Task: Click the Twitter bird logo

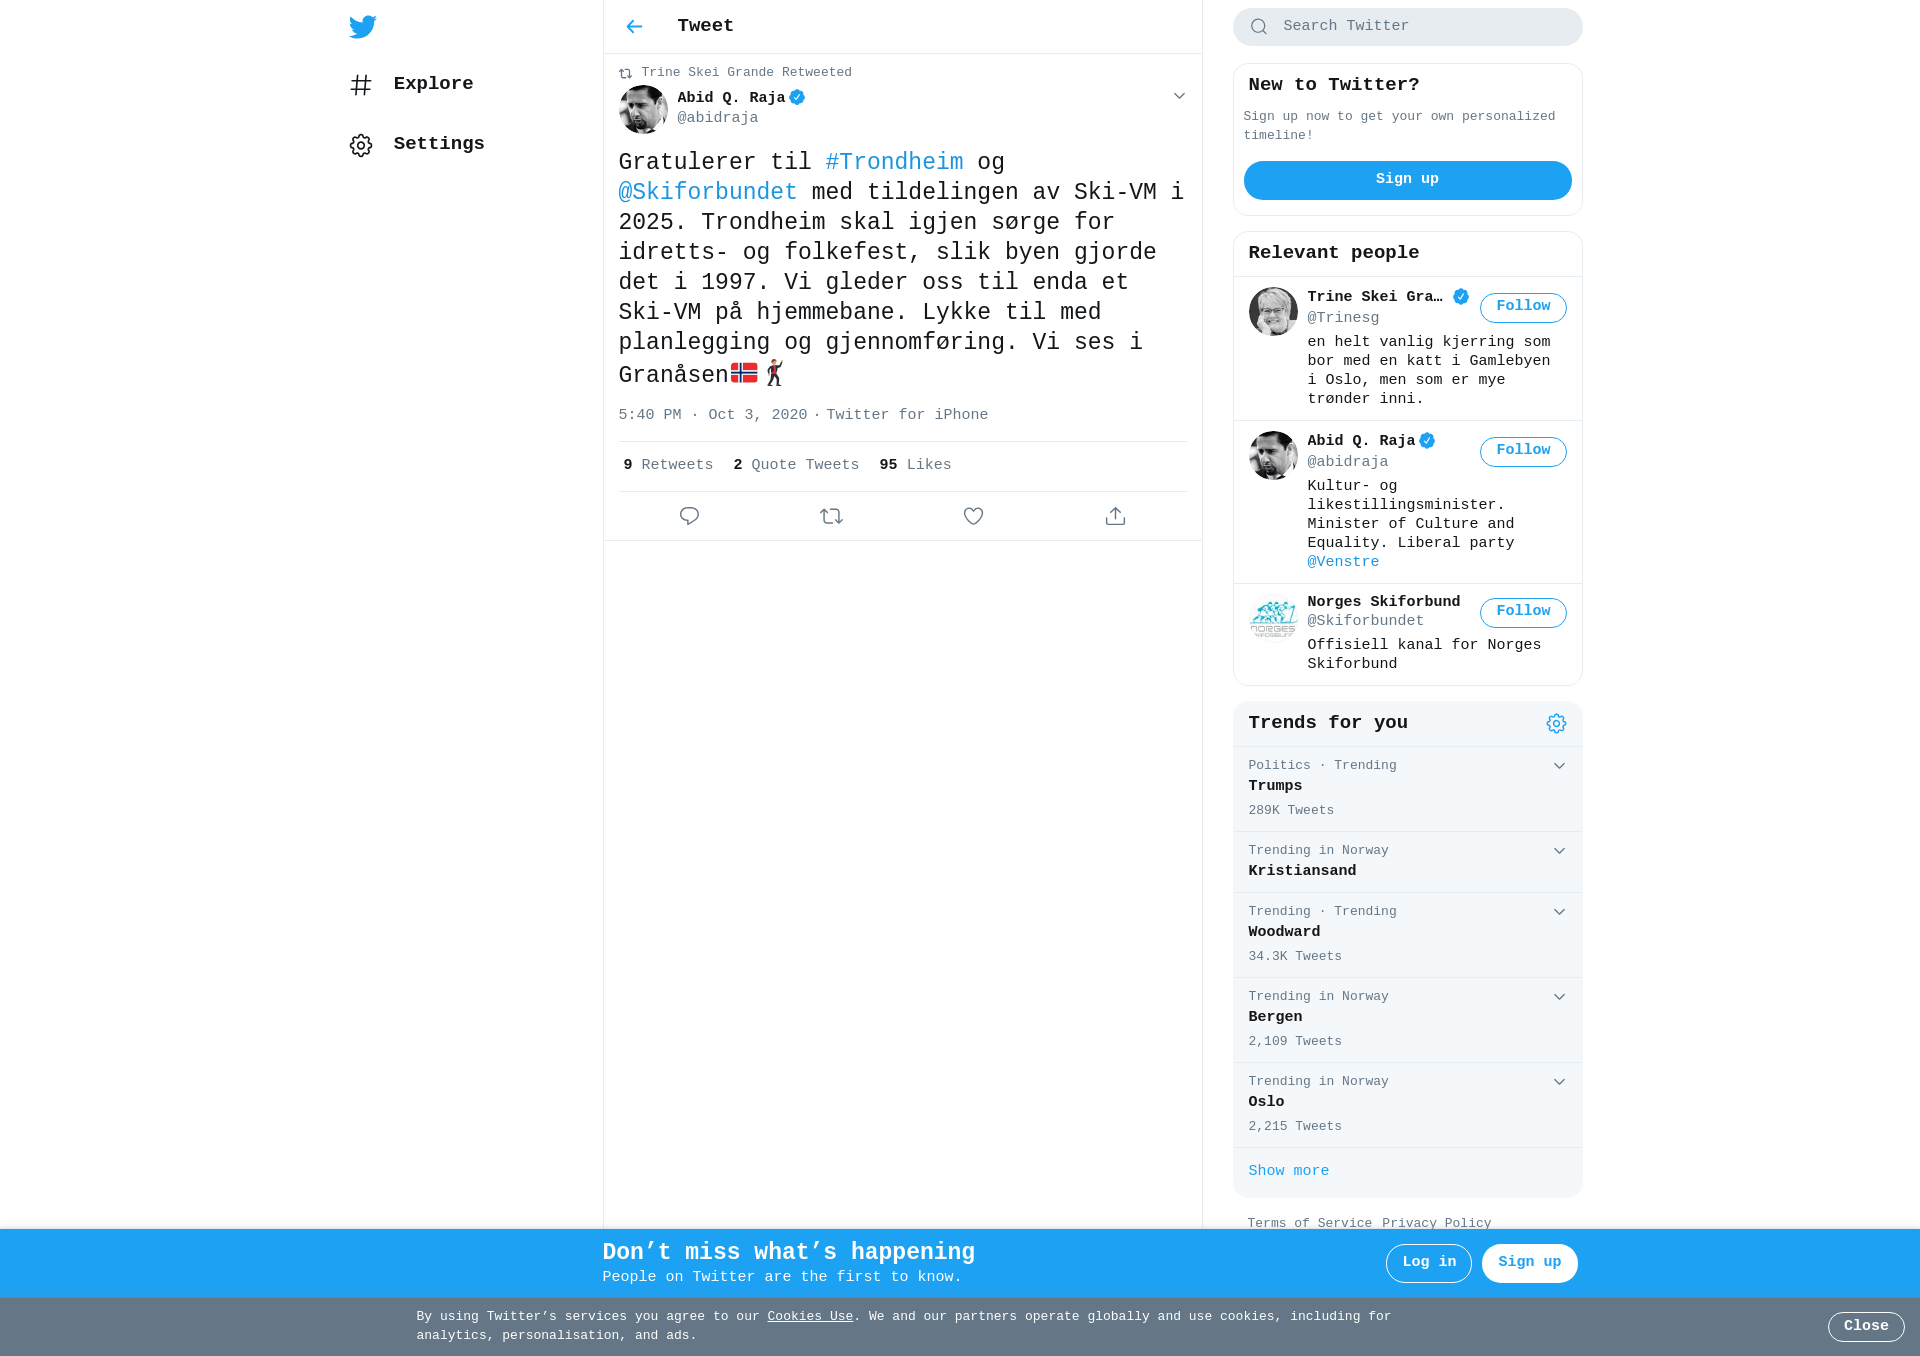Action: pyautogui.click(x=362, y=26)
